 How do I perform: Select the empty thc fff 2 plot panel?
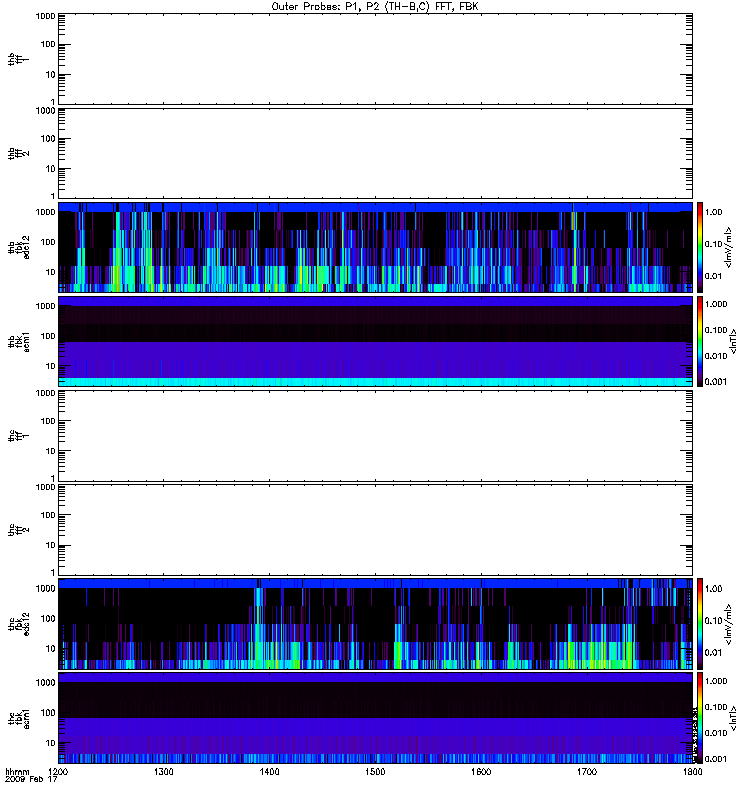pos(376,530)
